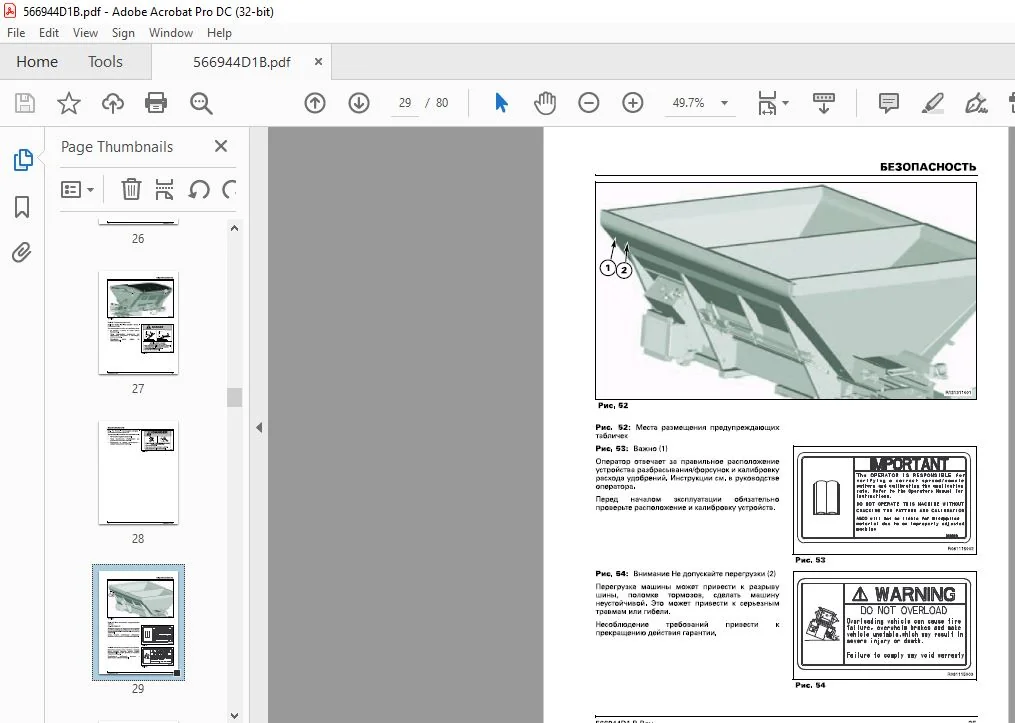This screenshot has width=1015, height=723.
Task: Select page 29 thumbnail
Action: pos(138,622)
